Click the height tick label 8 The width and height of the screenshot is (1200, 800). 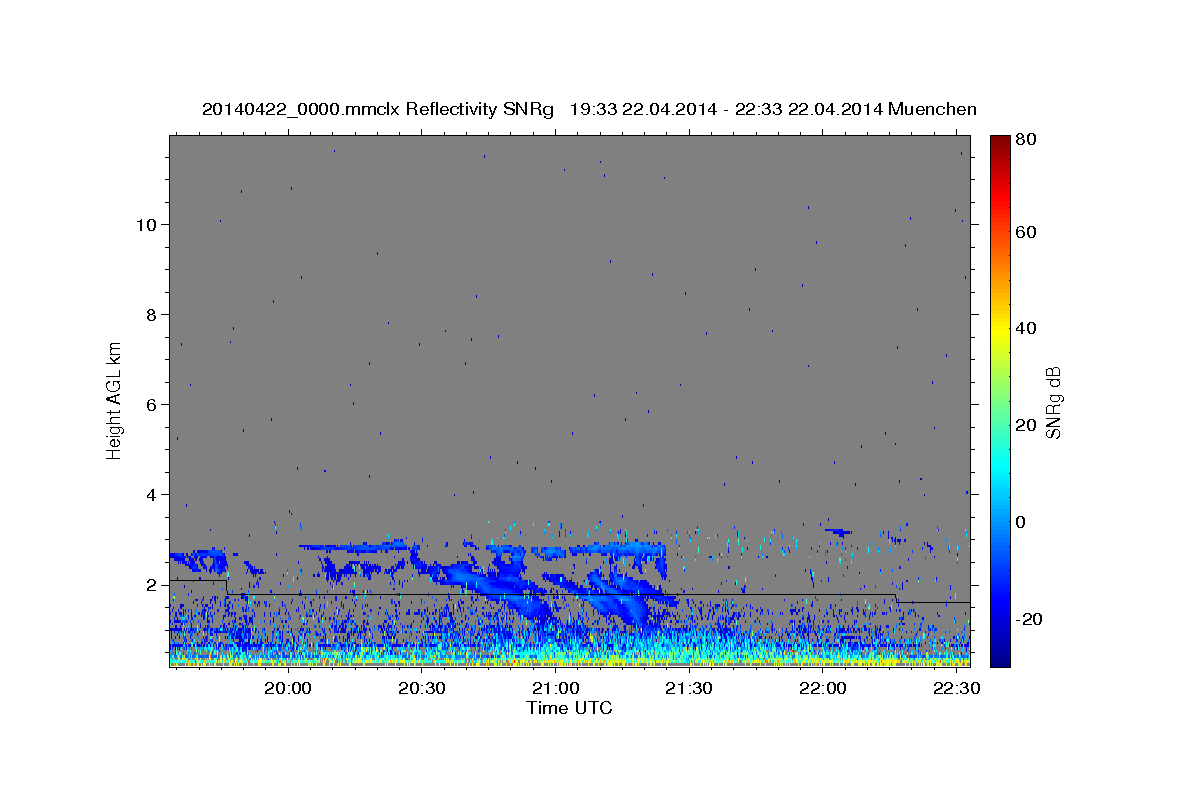click(x=151, y=314)
